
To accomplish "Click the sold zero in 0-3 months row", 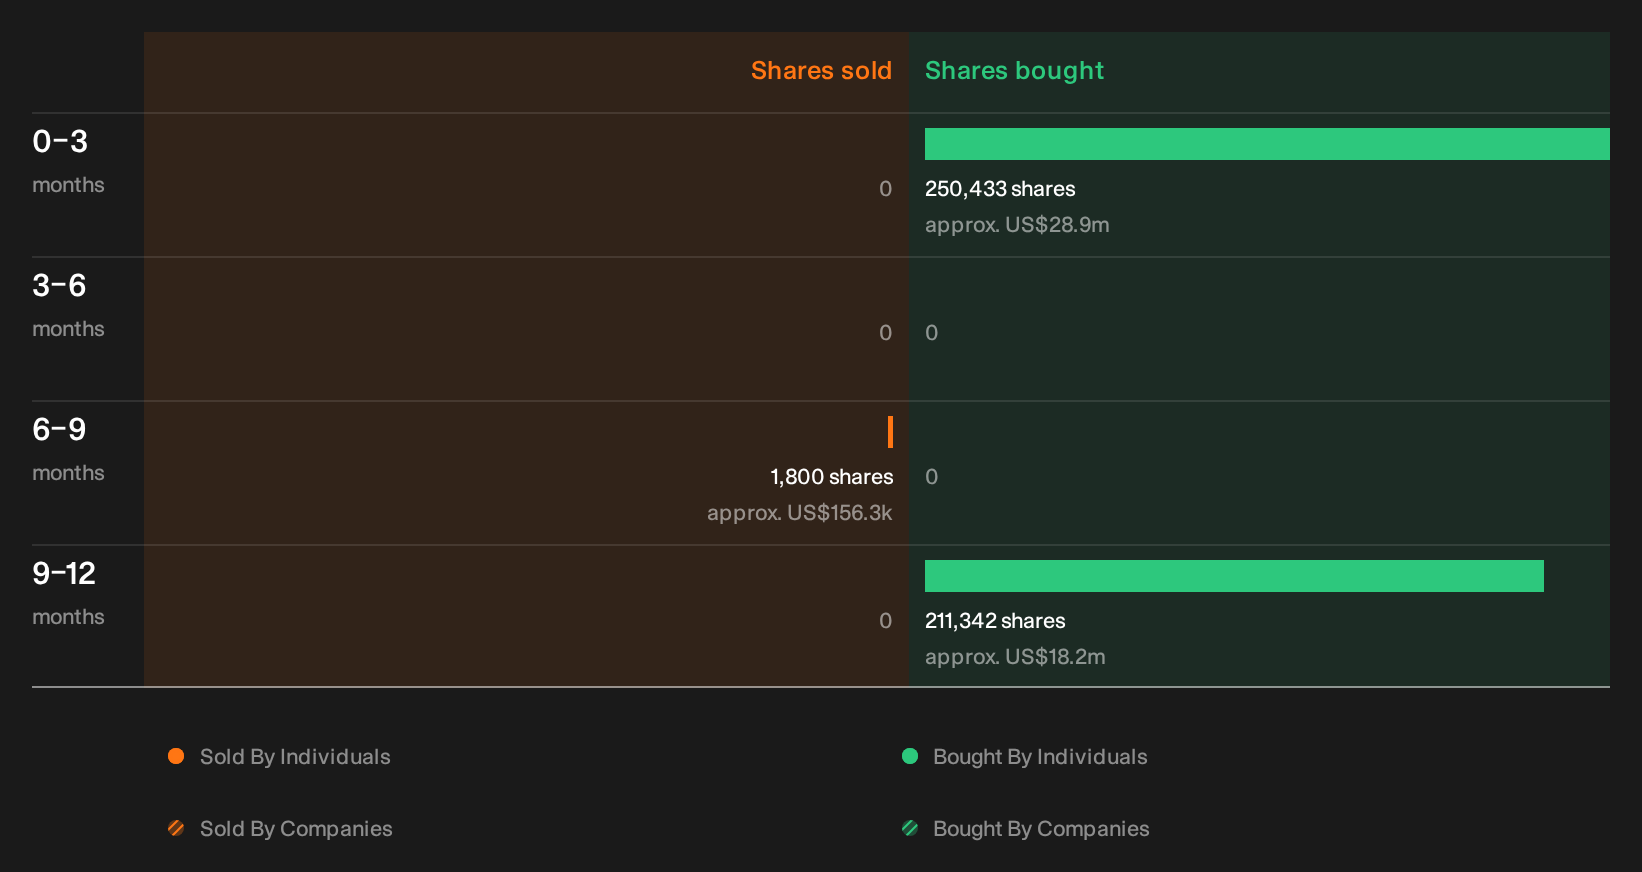I will coord(885,189).
